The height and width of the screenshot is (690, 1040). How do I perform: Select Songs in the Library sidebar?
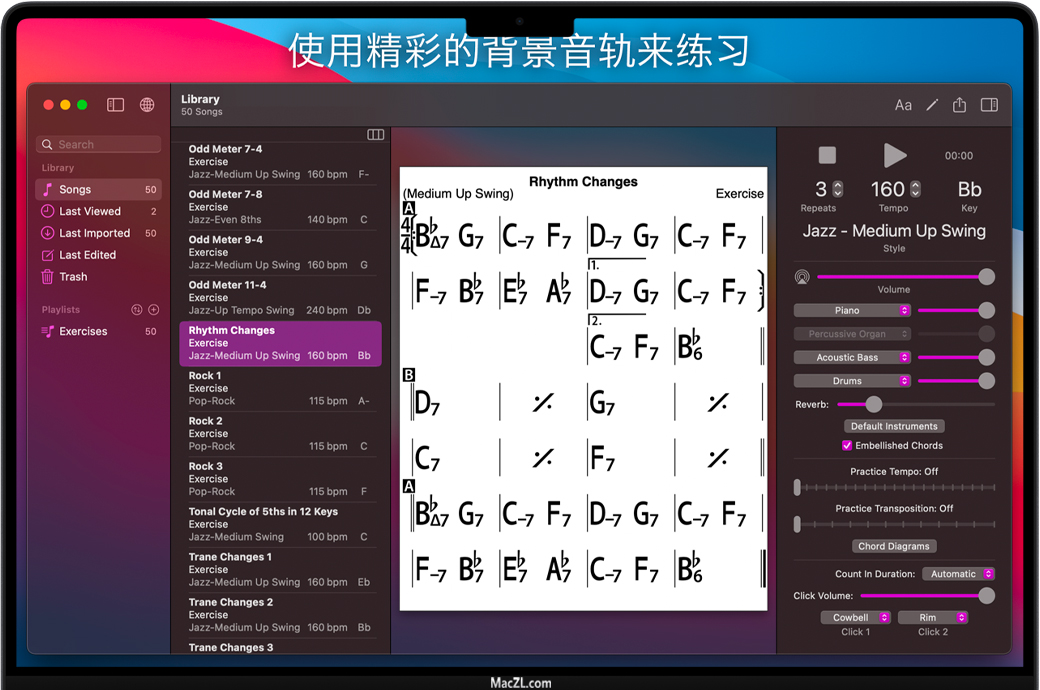(x=98, y=190)
